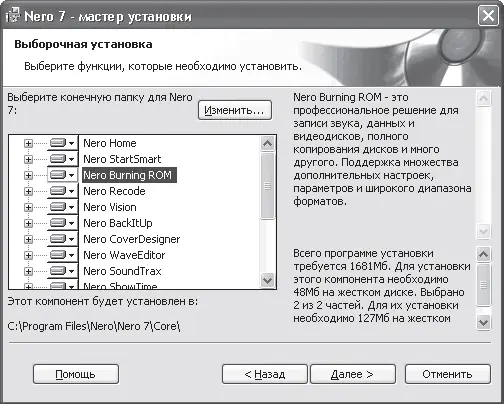Open install-state dropdown for Nero Vision
This screenshot has height=404, width=504.
point(62,207)
